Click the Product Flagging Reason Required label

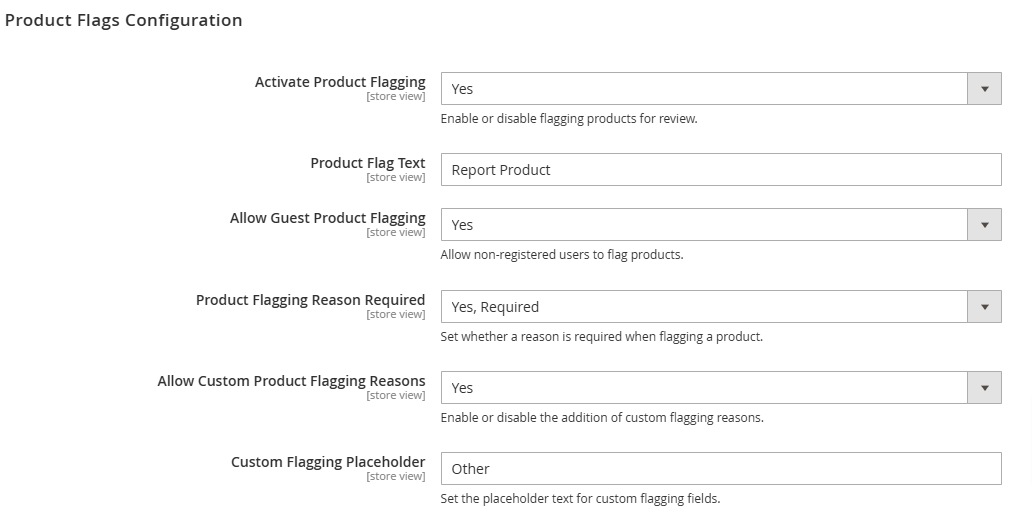311,300
